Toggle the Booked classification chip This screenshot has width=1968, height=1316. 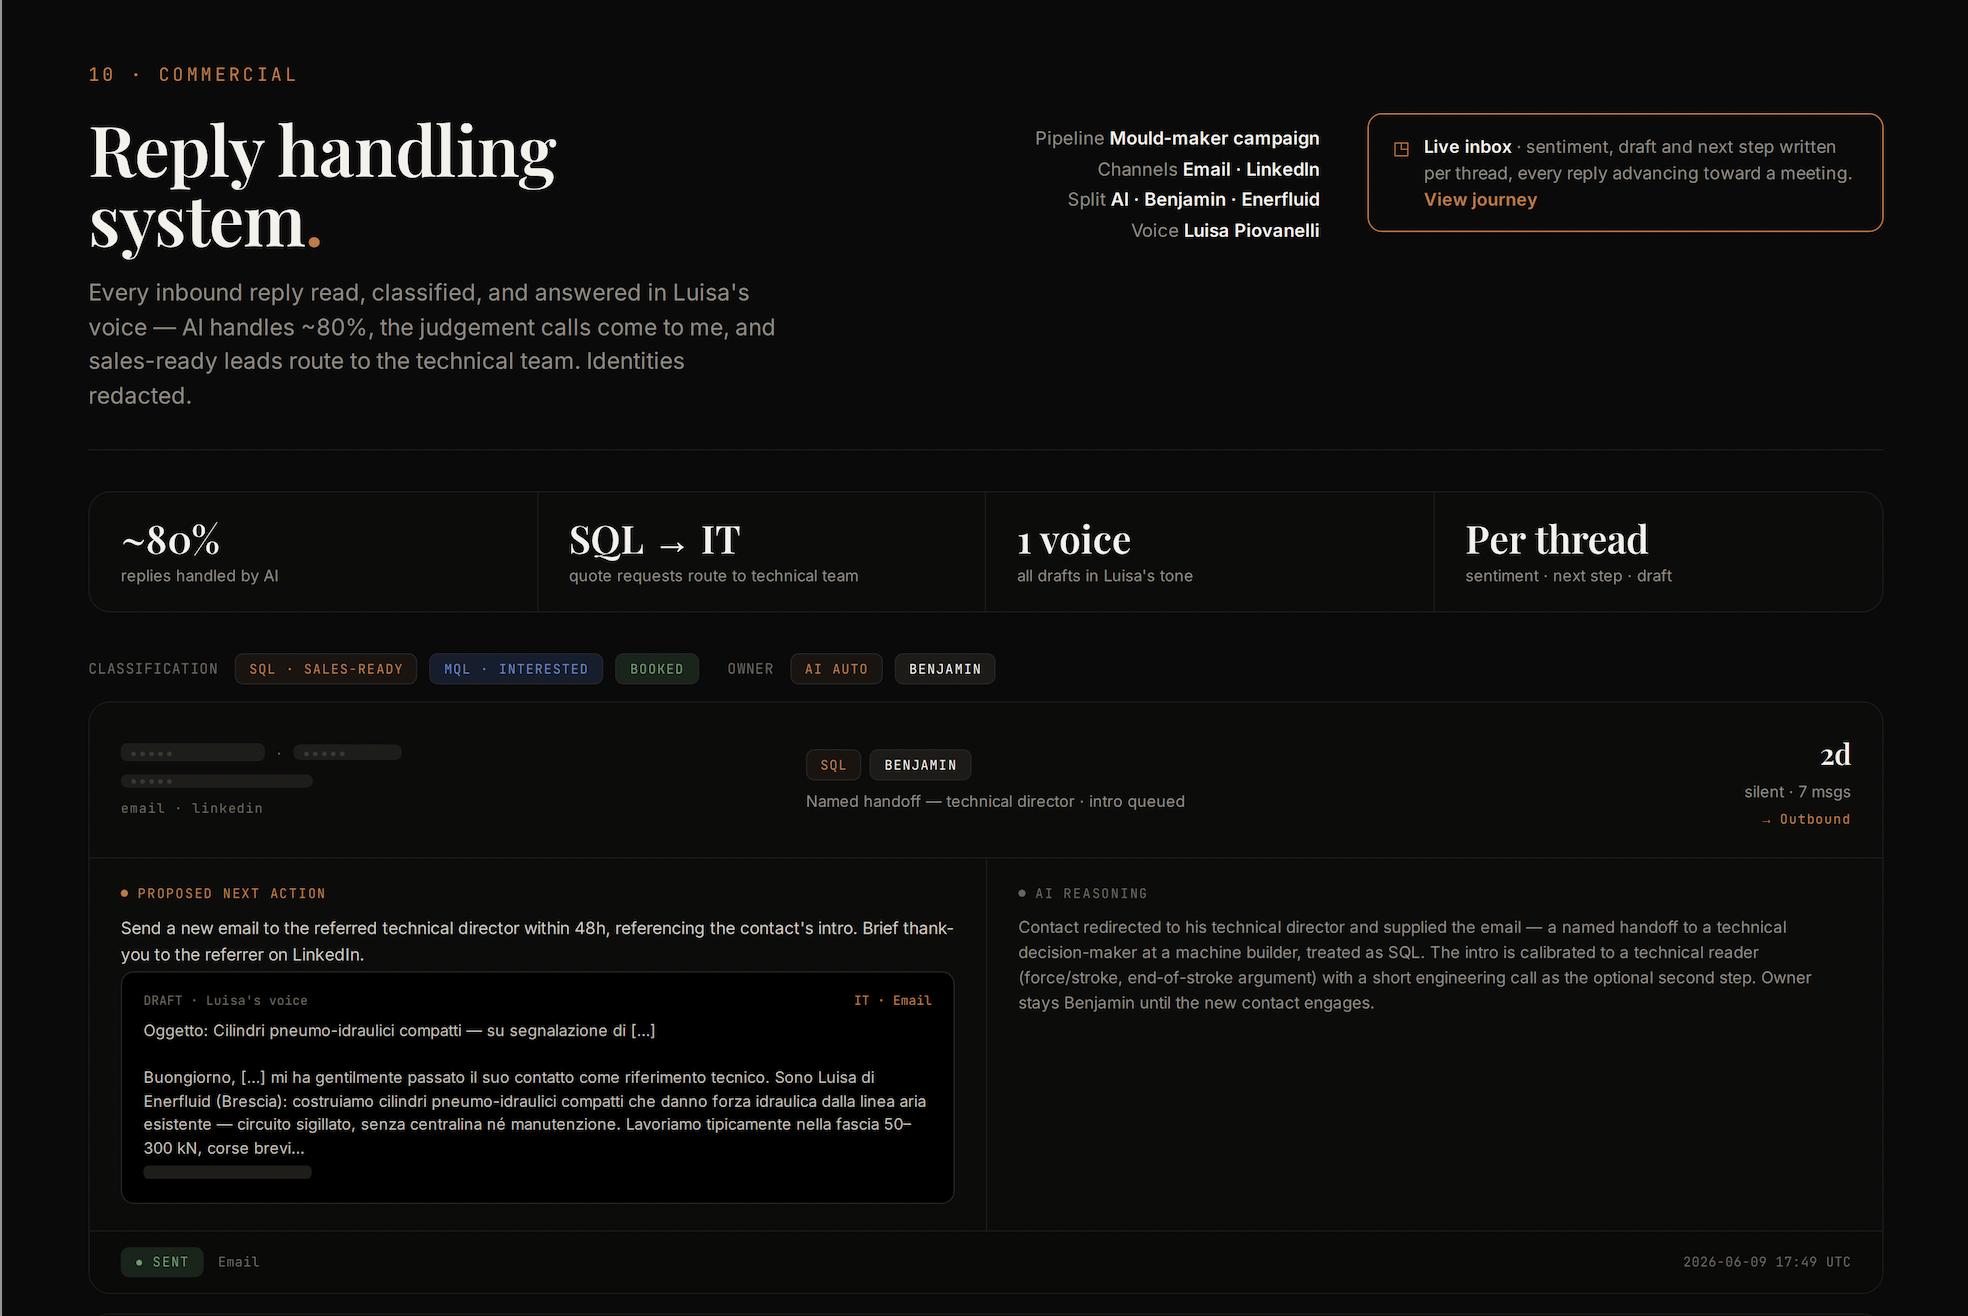657,669
